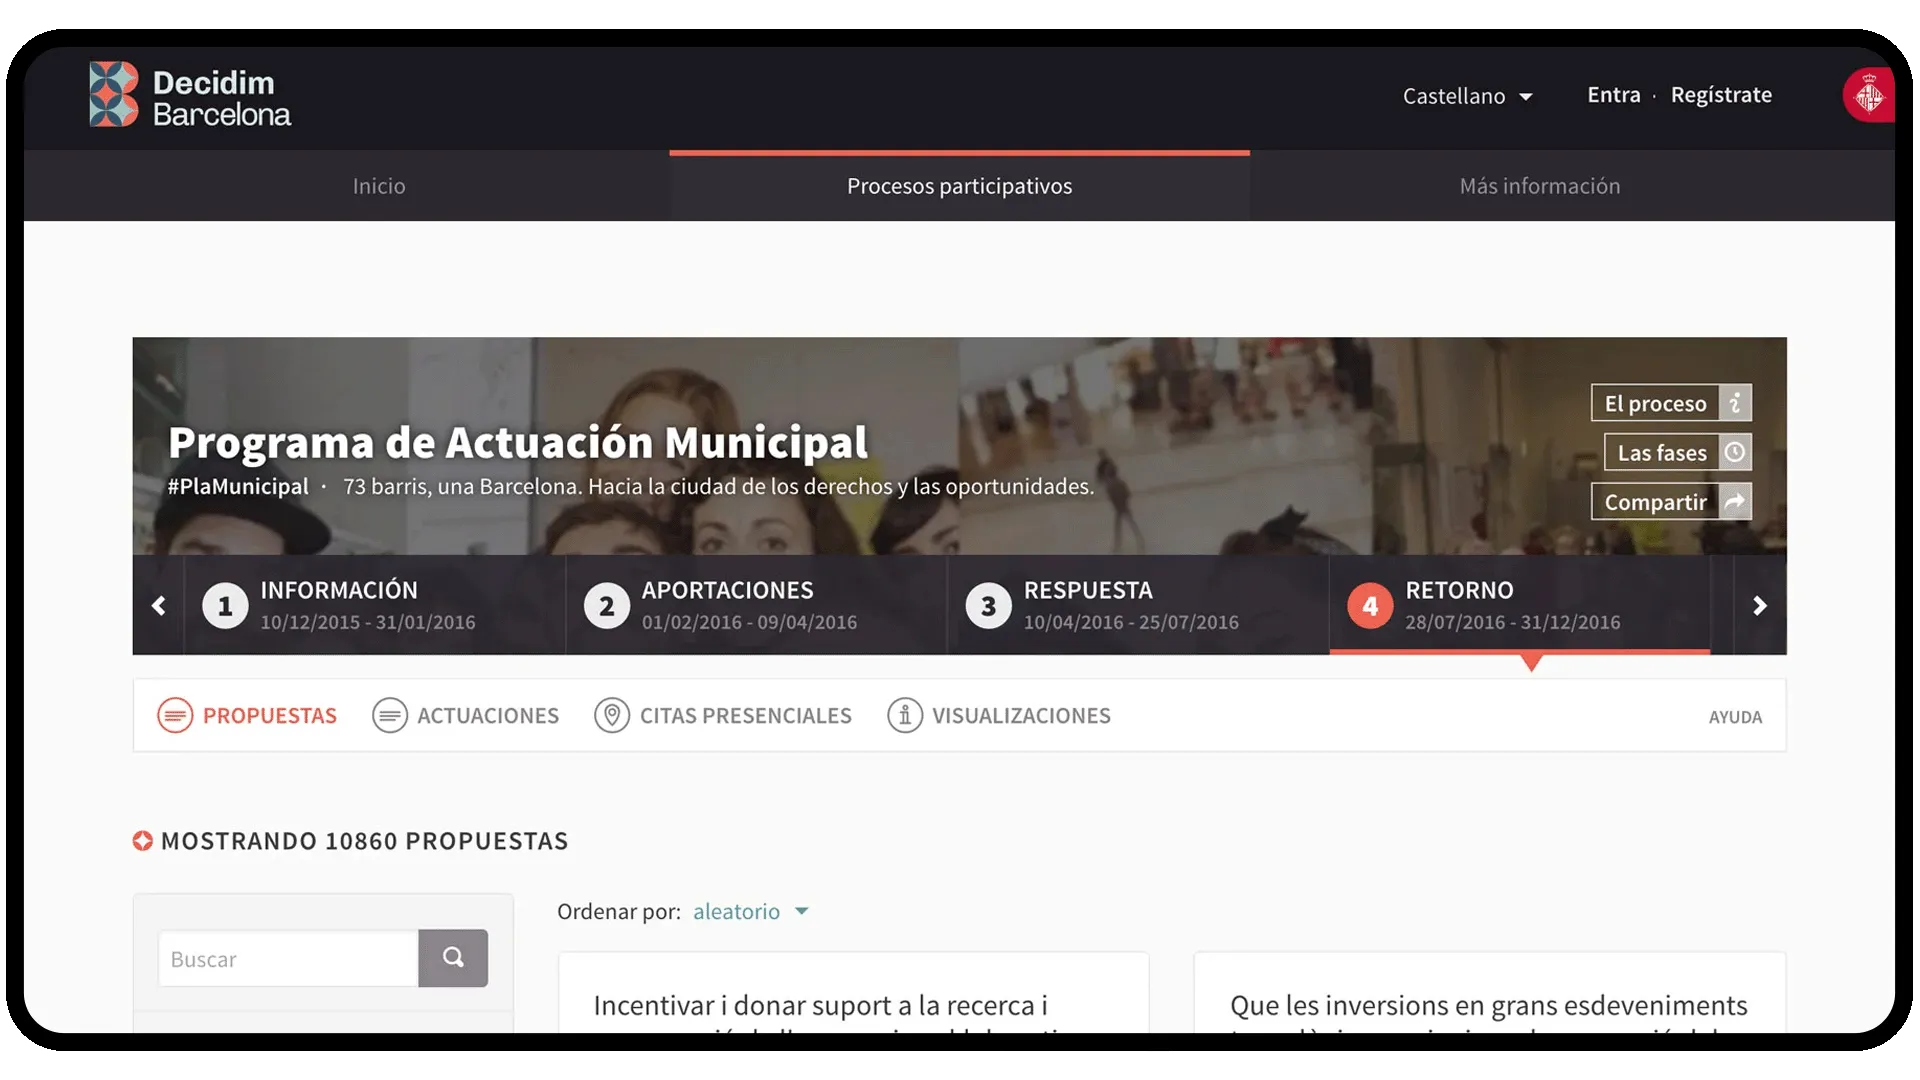
Task: Click the Regístrate link
Action: (x=1720, y=95)
